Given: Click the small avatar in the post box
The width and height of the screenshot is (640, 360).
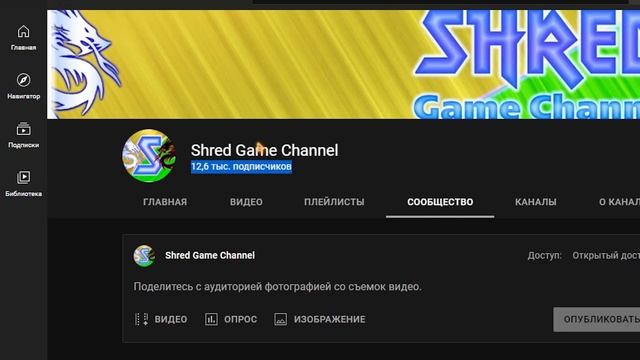Looking at the screenshot, I should click(144, 256).
